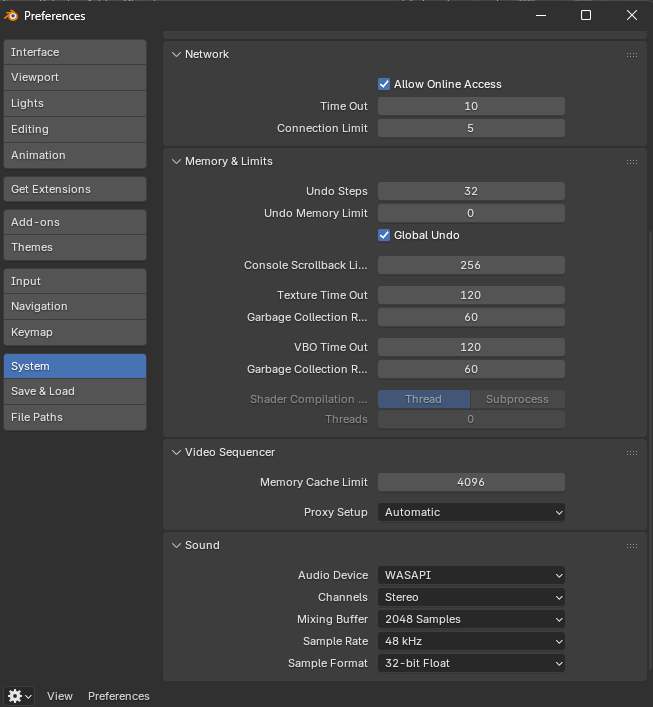Switch to the Interface tab

point(75,52)
